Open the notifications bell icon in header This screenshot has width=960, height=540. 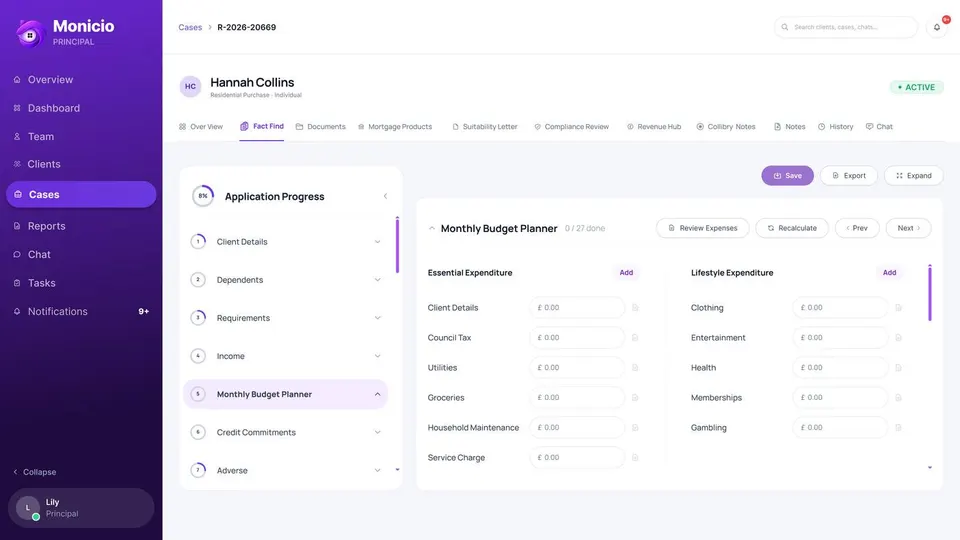(x=937, y=27)
